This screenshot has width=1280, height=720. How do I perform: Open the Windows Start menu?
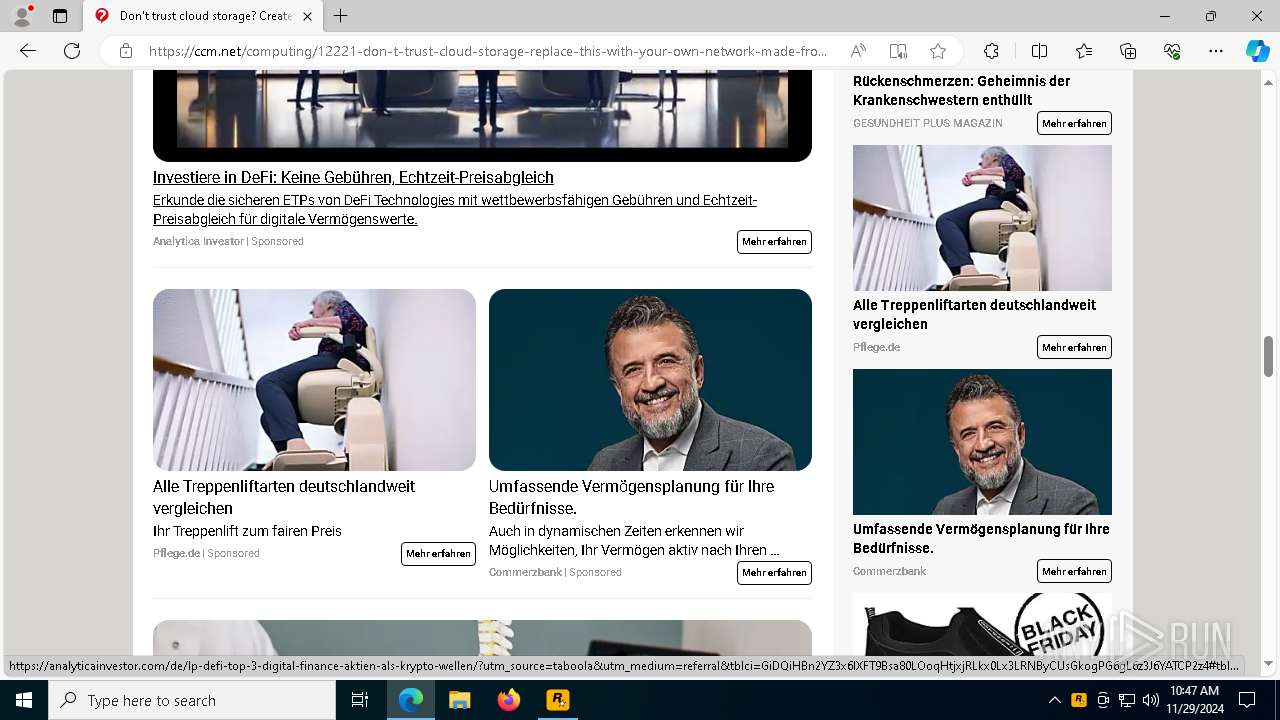[x=23, y=700]
